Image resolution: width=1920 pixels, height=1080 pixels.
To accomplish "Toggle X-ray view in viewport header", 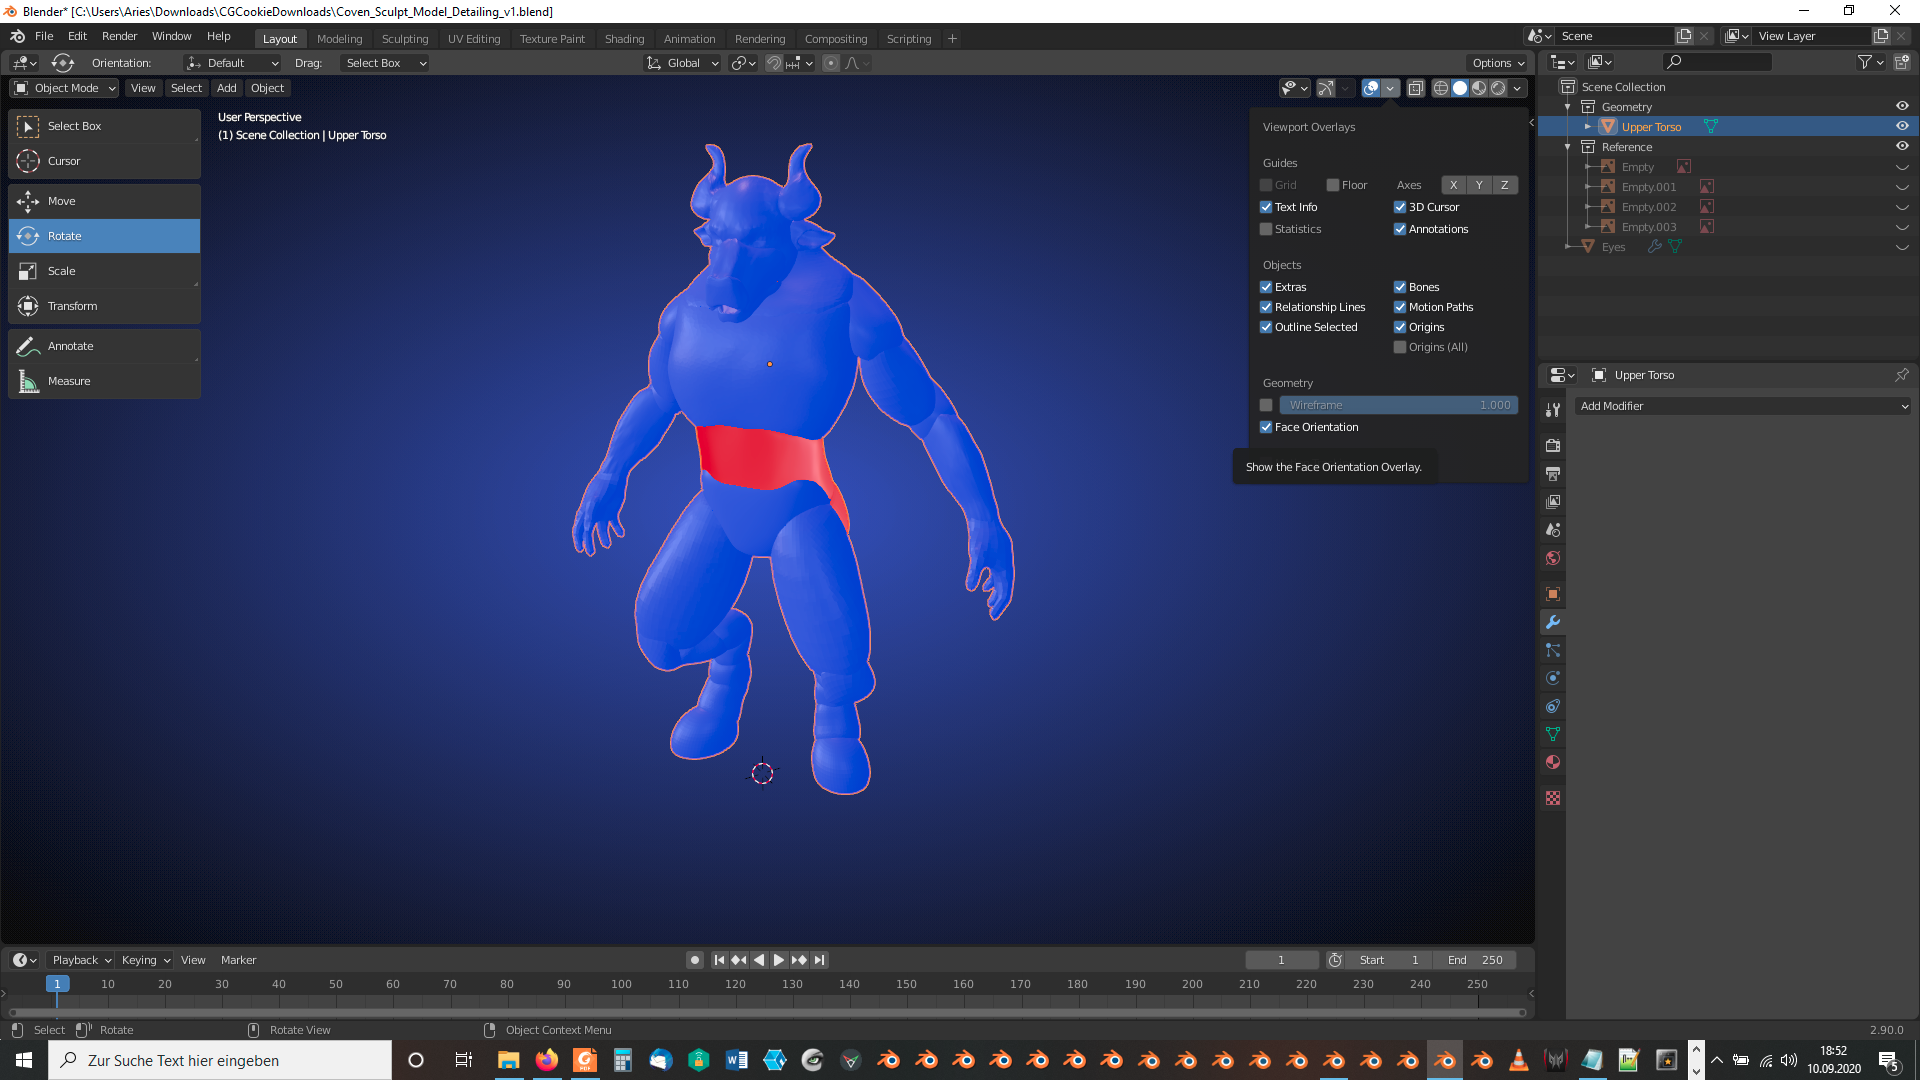I will pyautogui.click(x=1415, y=88).
